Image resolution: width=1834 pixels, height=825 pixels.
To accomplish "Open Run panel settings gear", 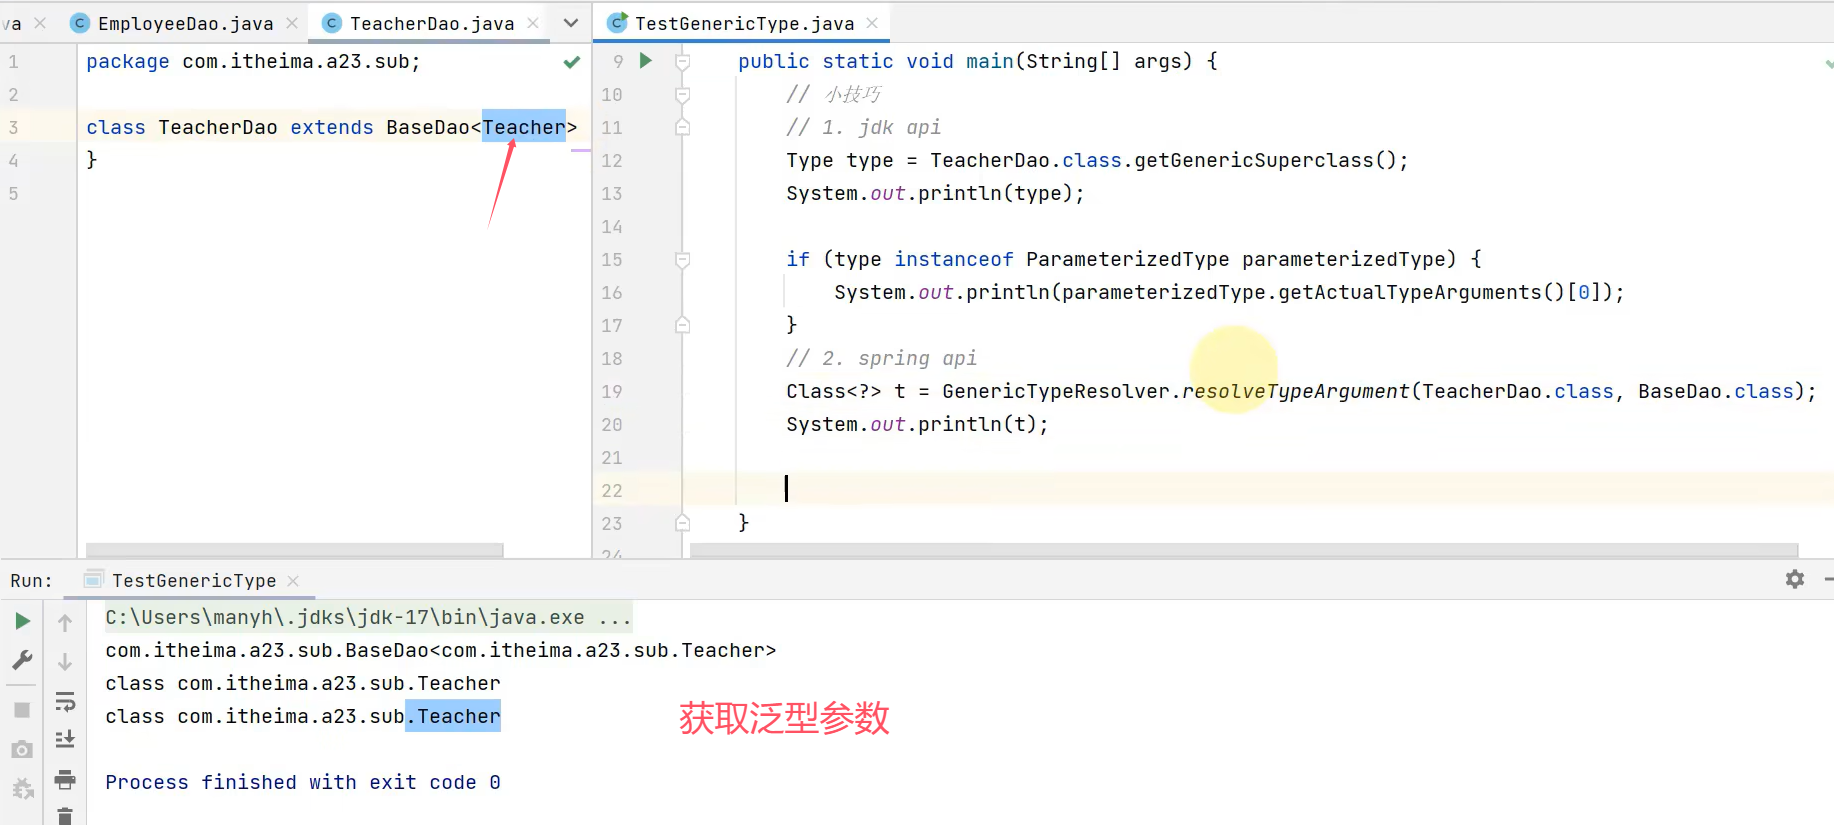I will [x=1795, y=579].
